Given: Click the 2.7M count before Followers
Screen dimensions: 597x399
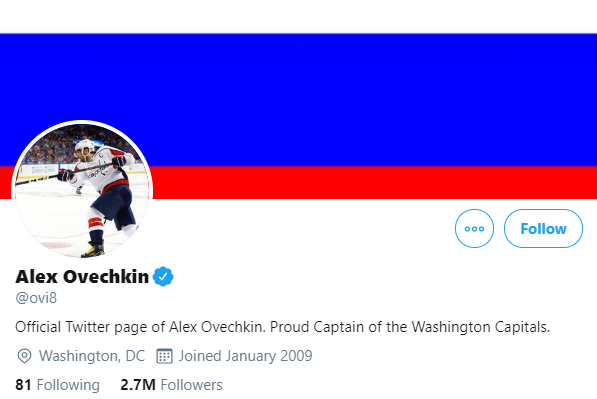Looking at the screenshot, I should pyautogui.click(x=138, y=385).
